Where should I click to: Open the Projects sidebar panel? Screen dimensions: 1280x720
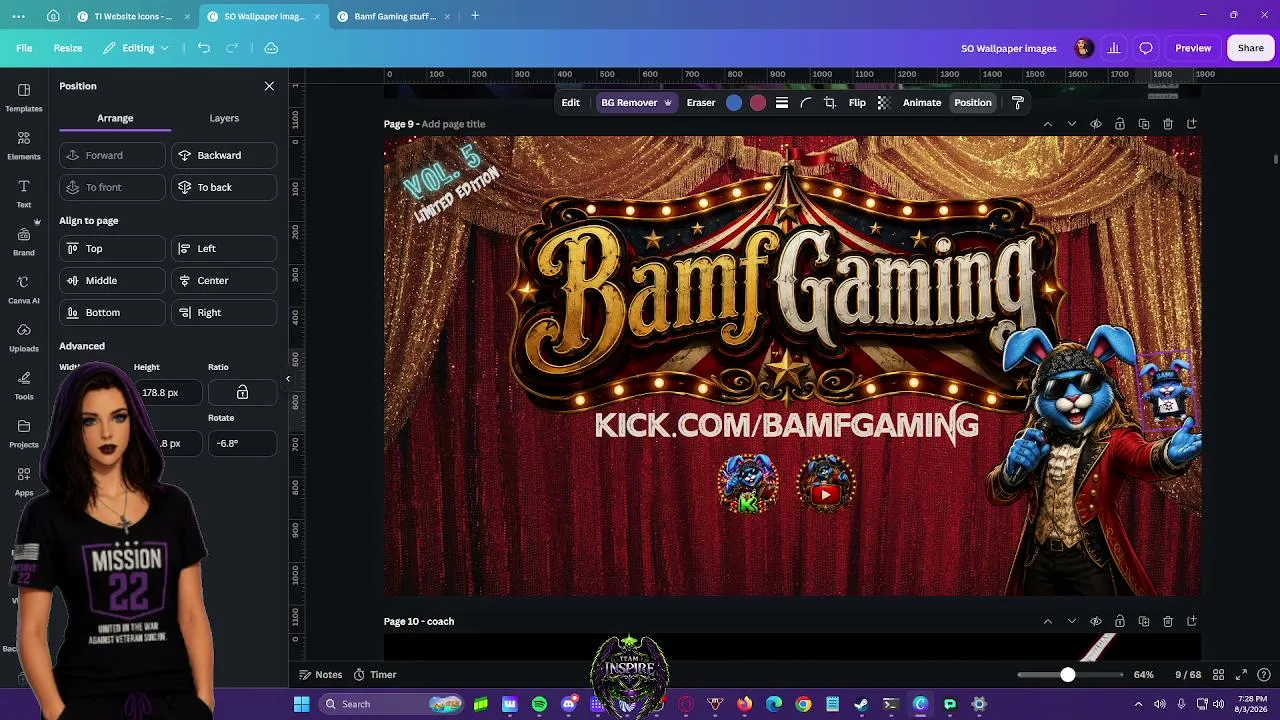24,433
